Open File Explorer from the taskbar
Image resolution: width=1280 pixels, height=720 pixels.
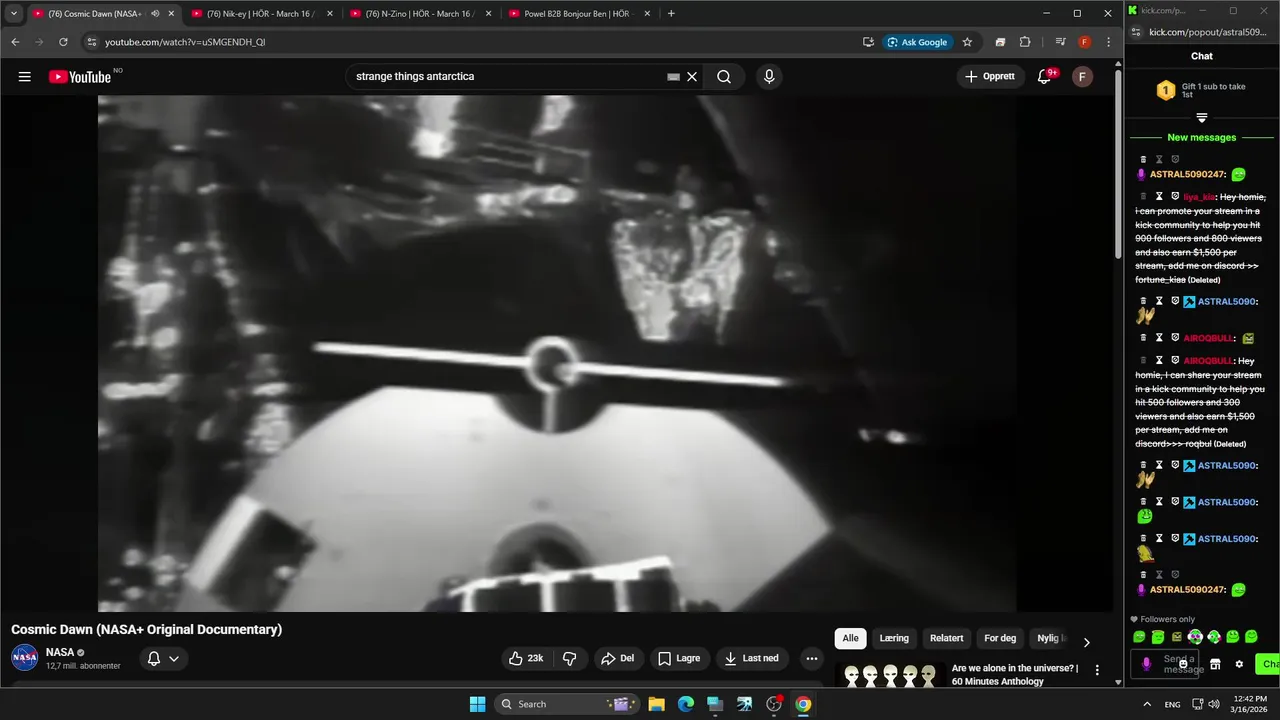pos(657,704)
